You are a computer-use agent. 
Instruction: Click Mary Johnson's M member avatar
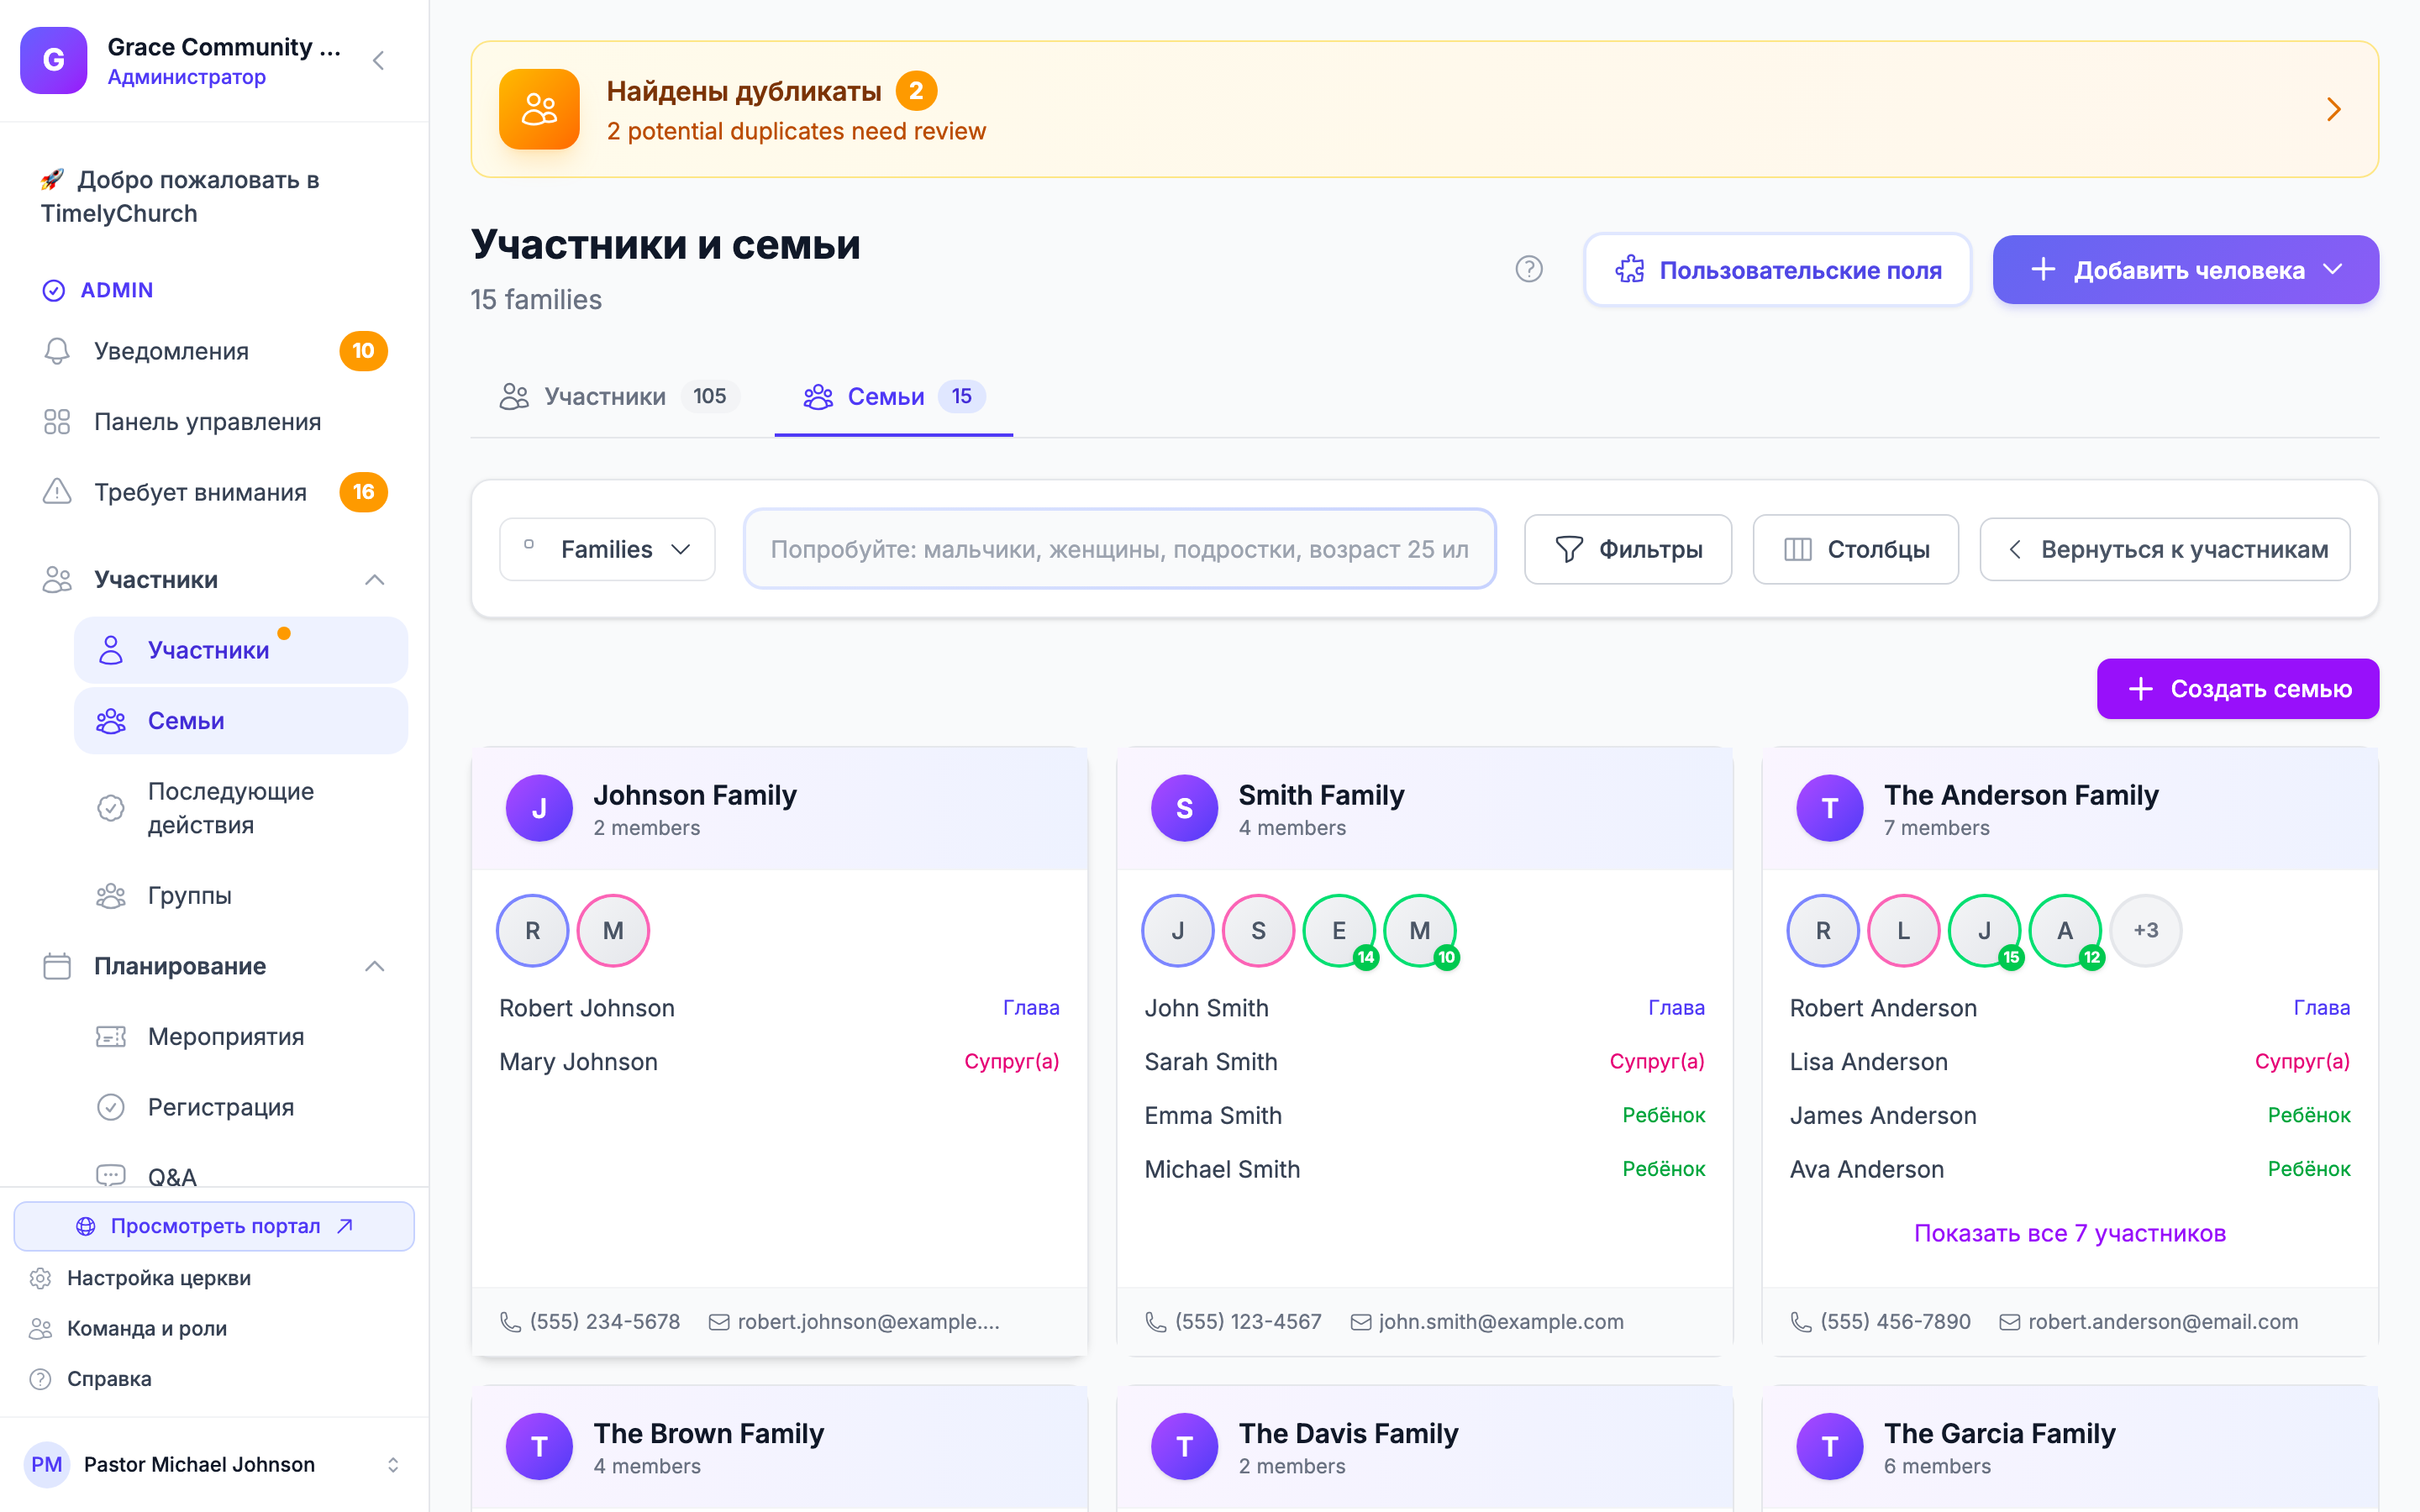click(613, 930)
